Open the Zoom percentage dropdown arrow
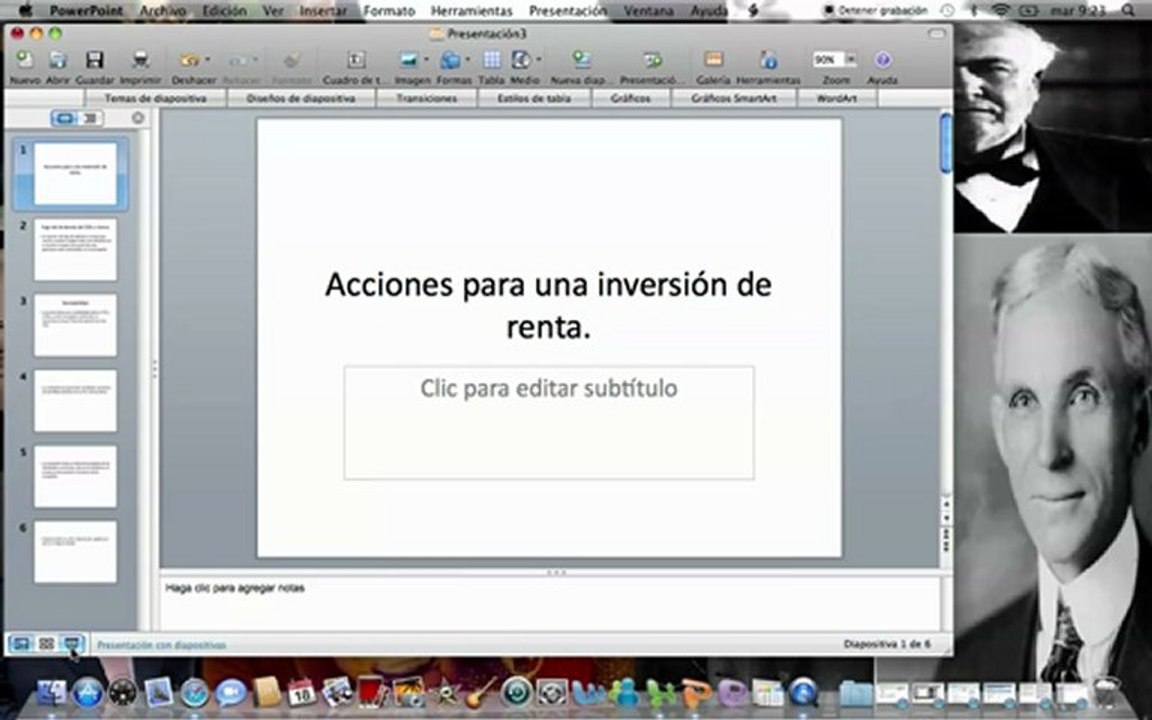The image size is (1152, 720). (x=851, y=59)
